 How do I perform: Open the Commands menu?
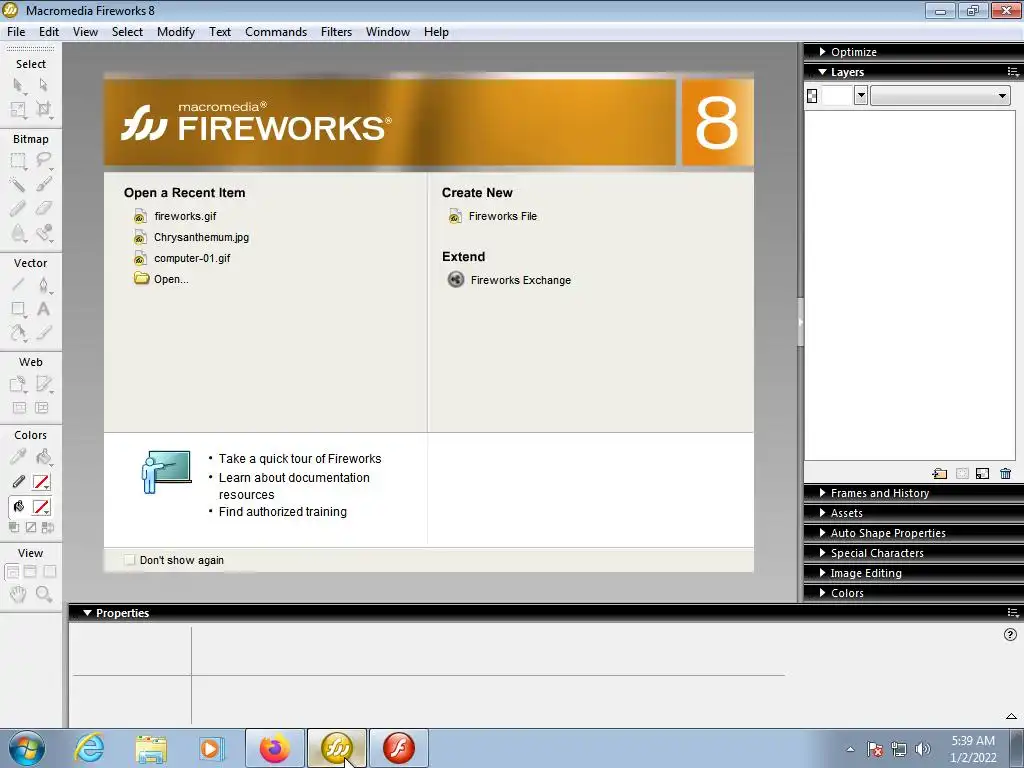click(x=276, y=32)
